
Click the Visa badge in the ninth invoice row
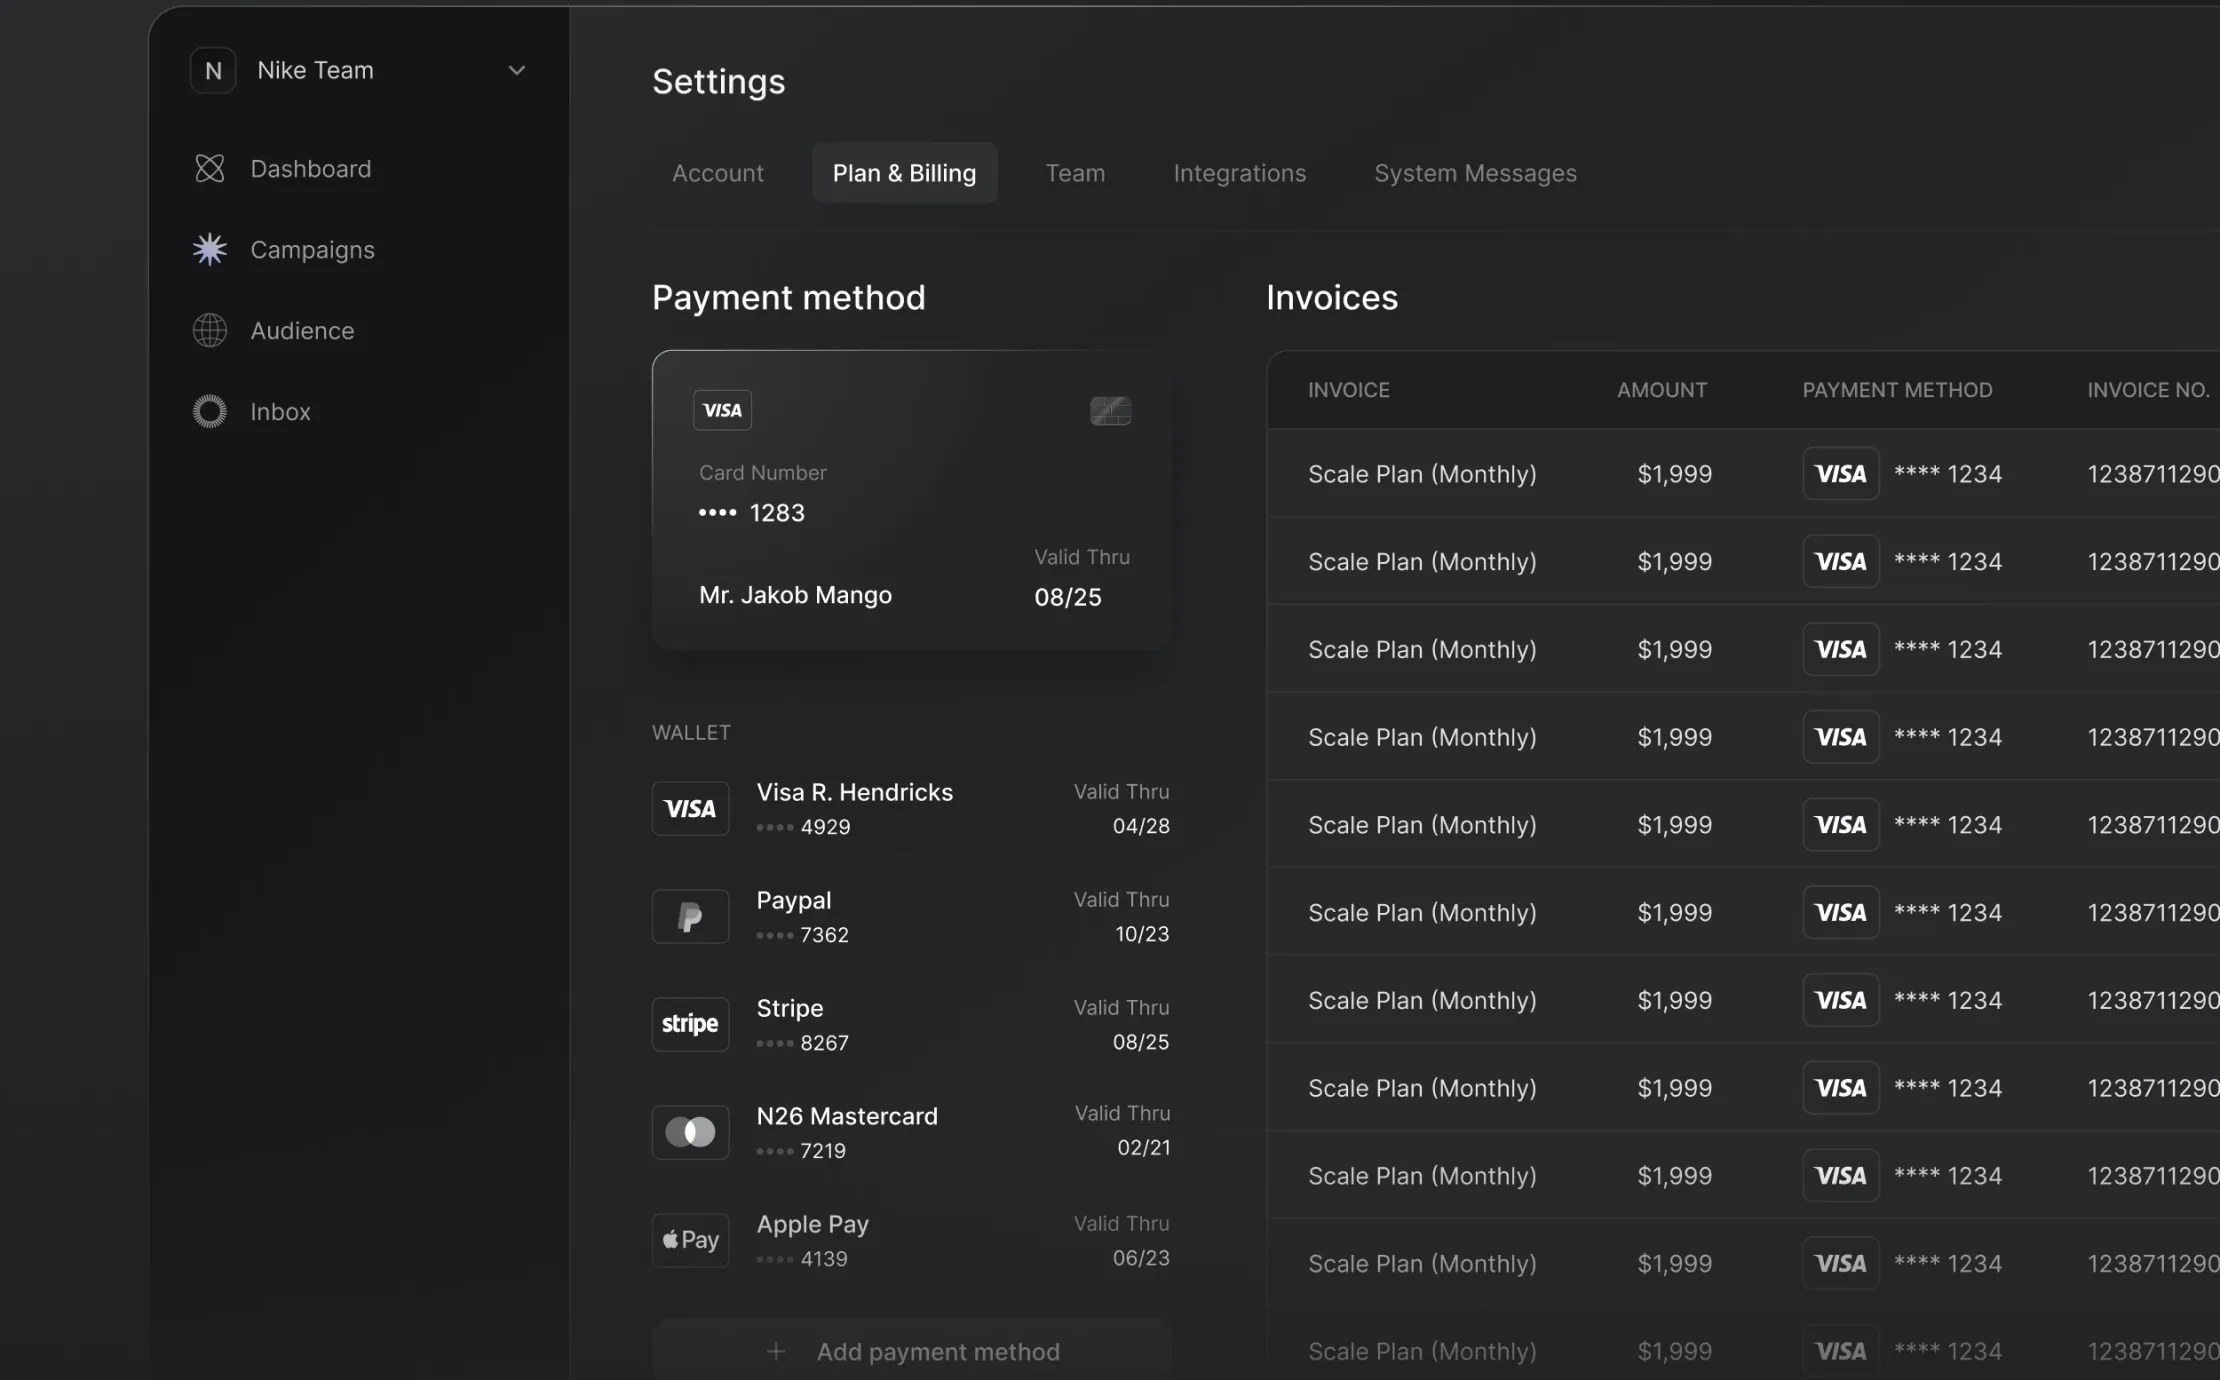(x=1841, y=1176)
